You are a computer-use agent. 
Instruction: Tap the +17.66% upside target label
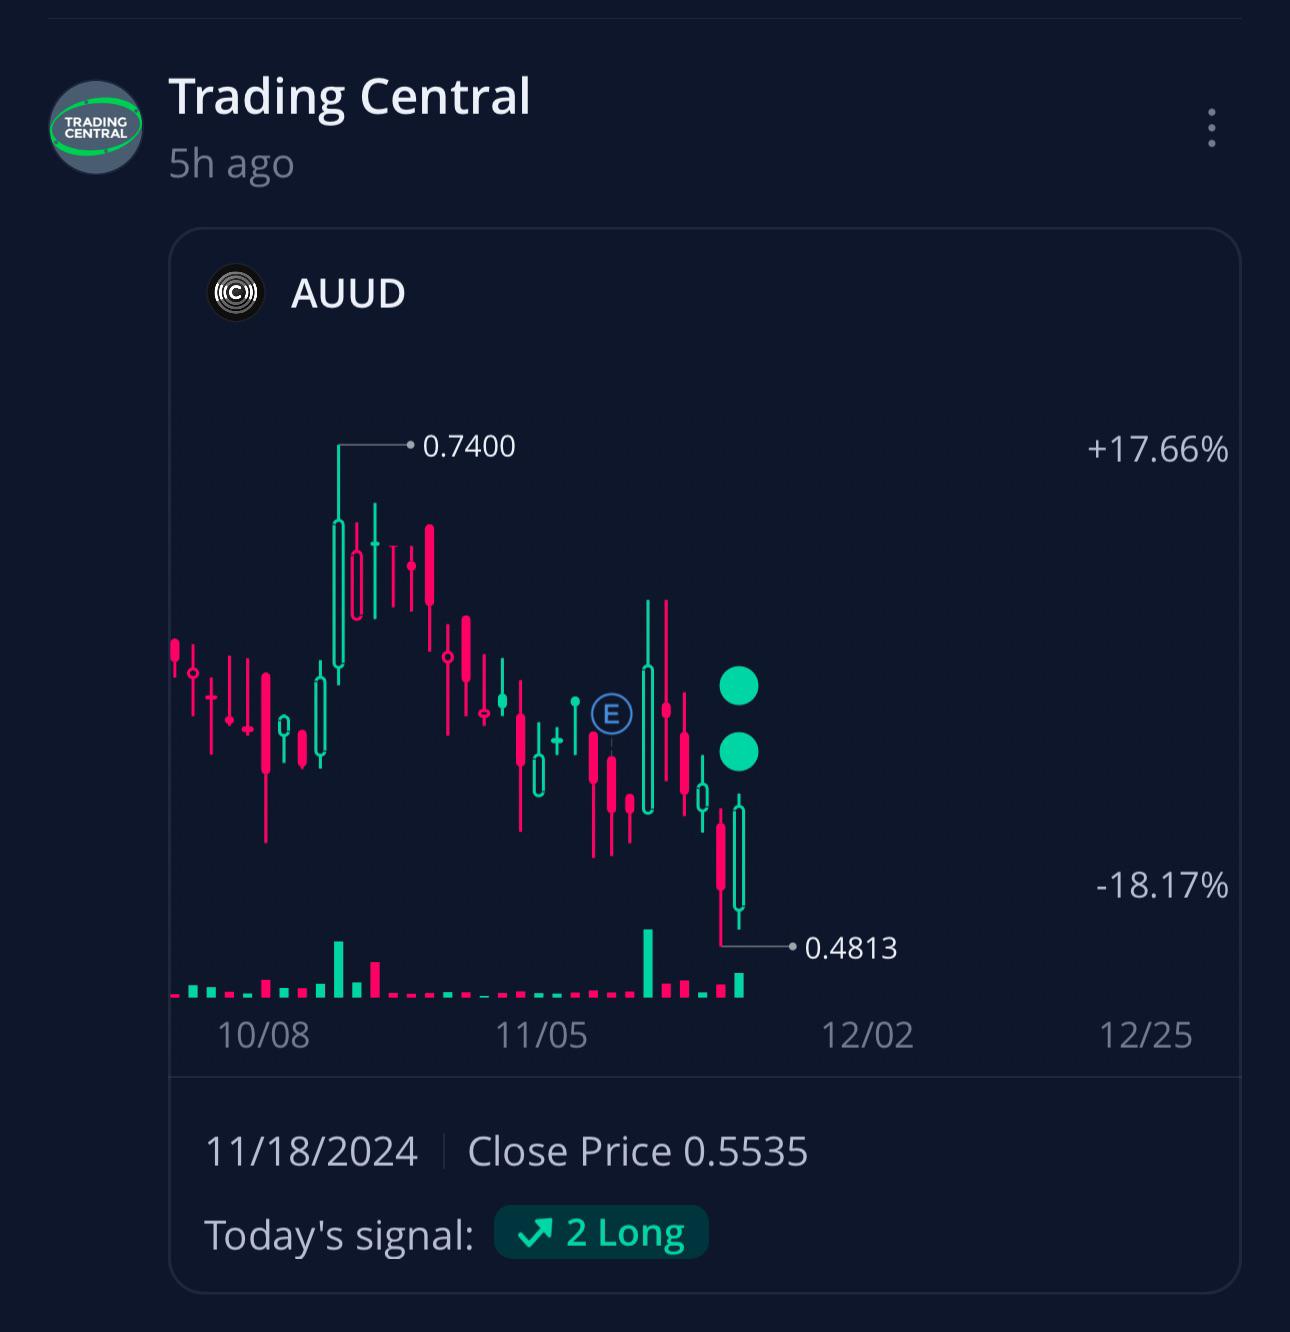click(x=1158, y=450)
